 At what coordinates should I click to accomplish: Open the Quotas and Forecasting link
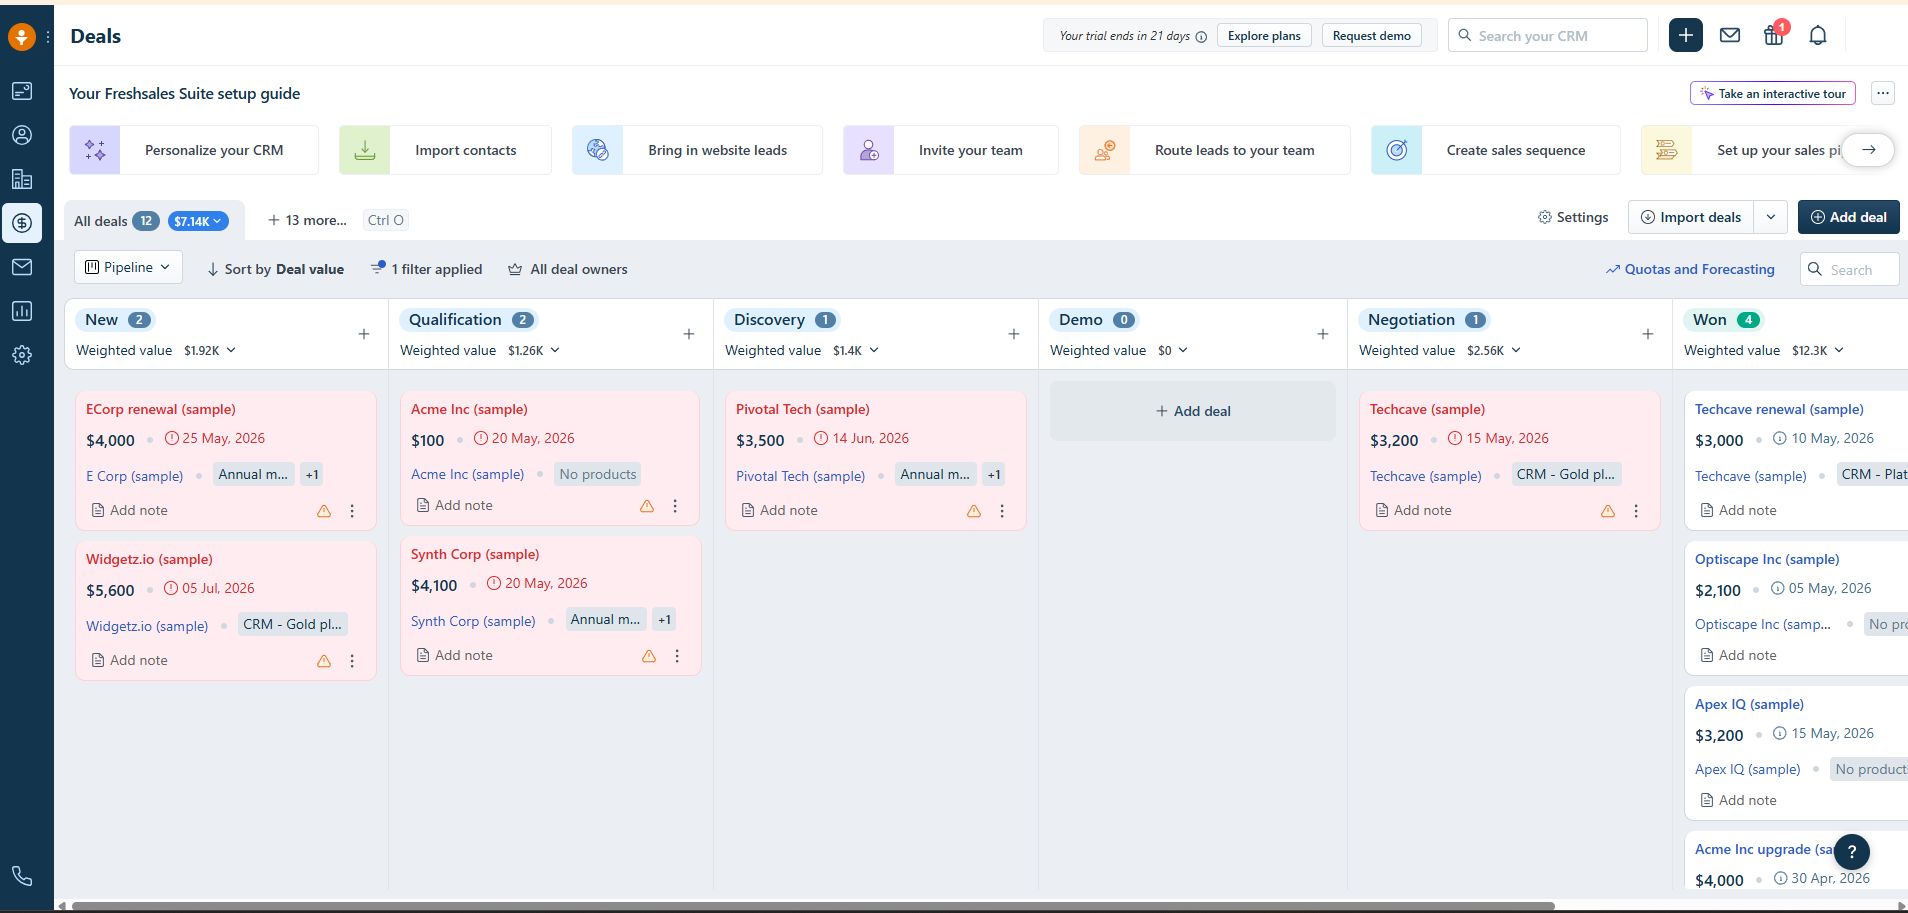[x=1690, y=269]
